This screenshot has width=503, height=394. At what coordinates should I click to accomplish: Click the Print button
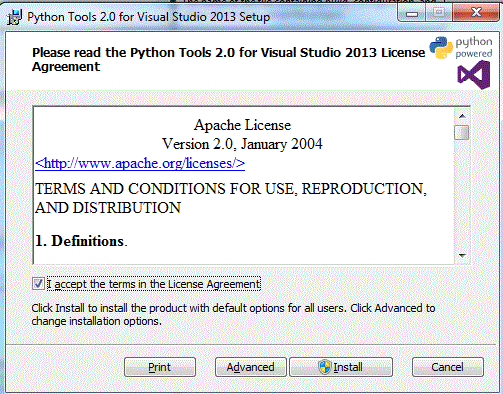pyautogui.click(x=160, y=367)
